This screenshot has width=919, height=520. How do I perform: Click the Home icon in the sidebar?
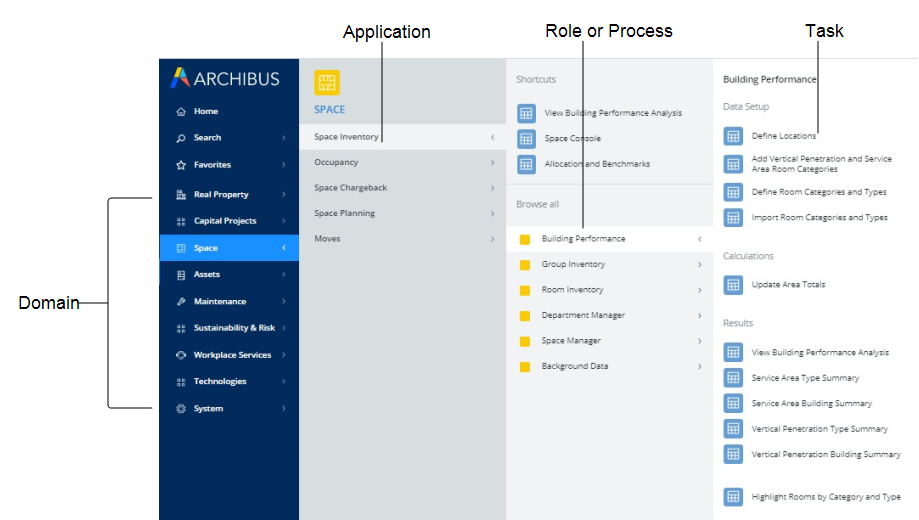181,111
